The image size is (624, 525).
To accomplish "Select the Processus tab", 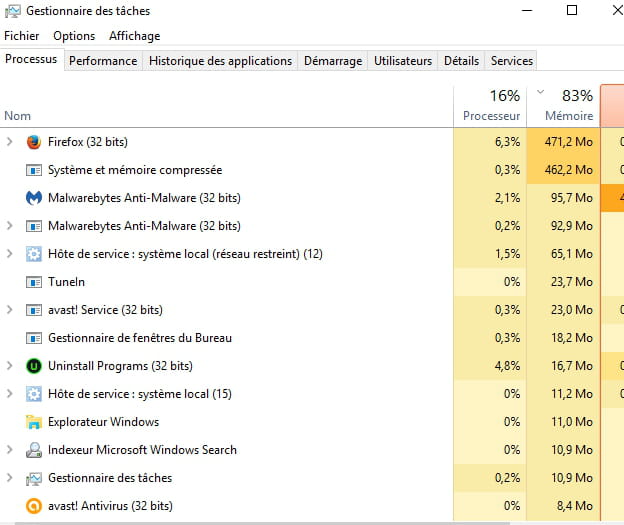I will coord(31,59).
